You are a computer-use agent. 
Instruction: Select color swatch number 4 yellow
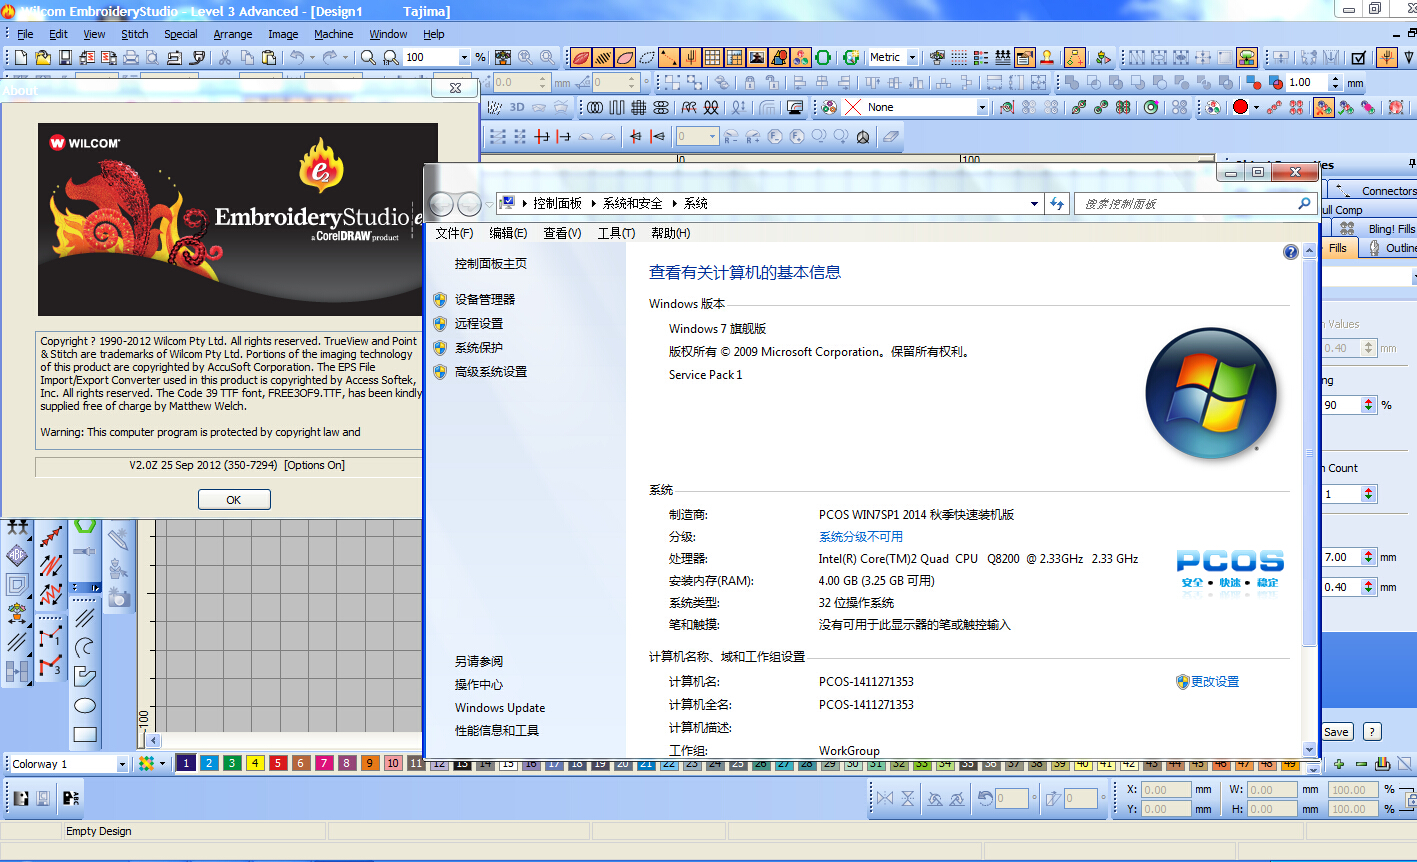(x=255, y=764)
